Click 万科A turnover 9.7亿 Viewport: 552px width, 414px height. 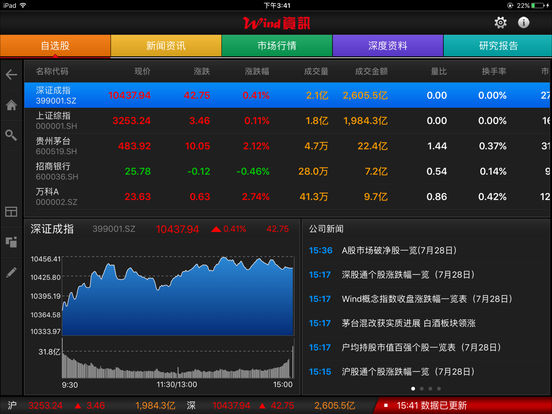pos(376,197)
